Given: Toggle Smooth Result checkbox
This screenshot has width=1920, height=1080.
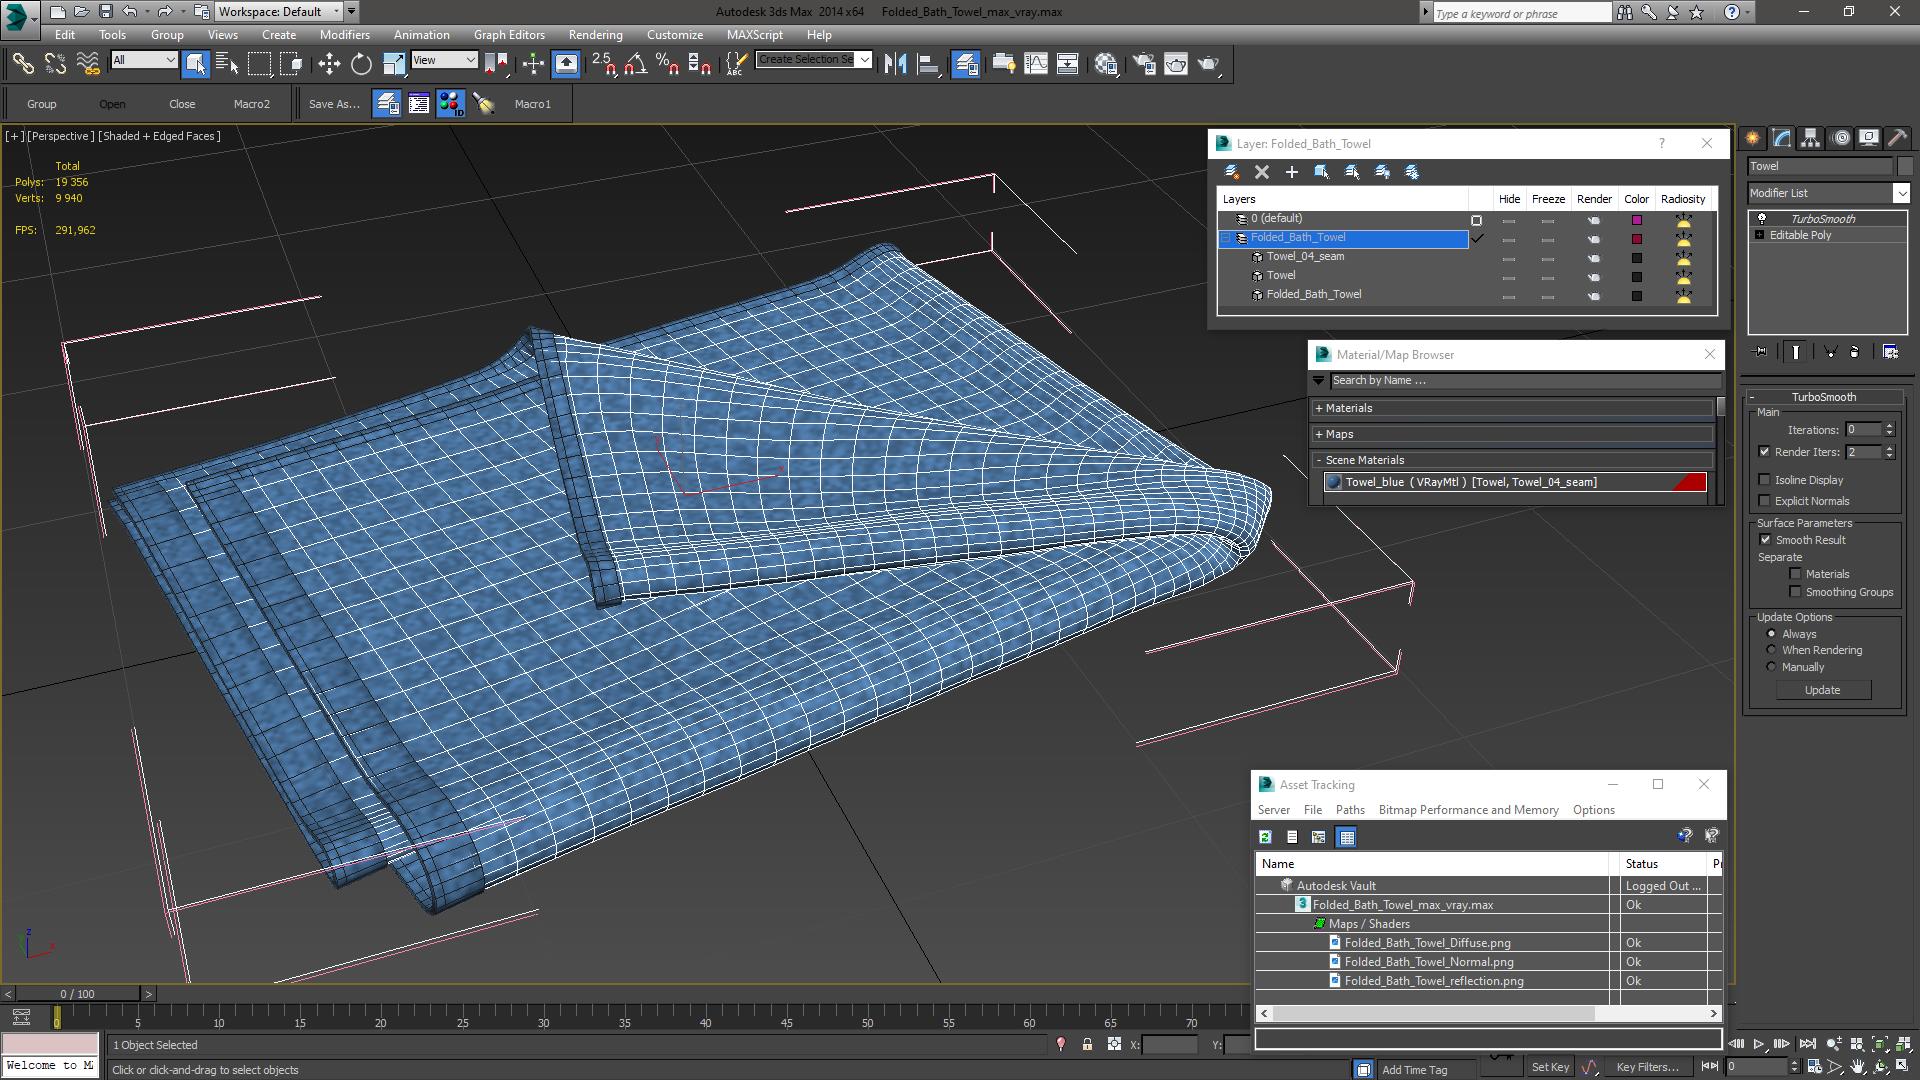Looking at the screenshot, I should [1765, 540].
